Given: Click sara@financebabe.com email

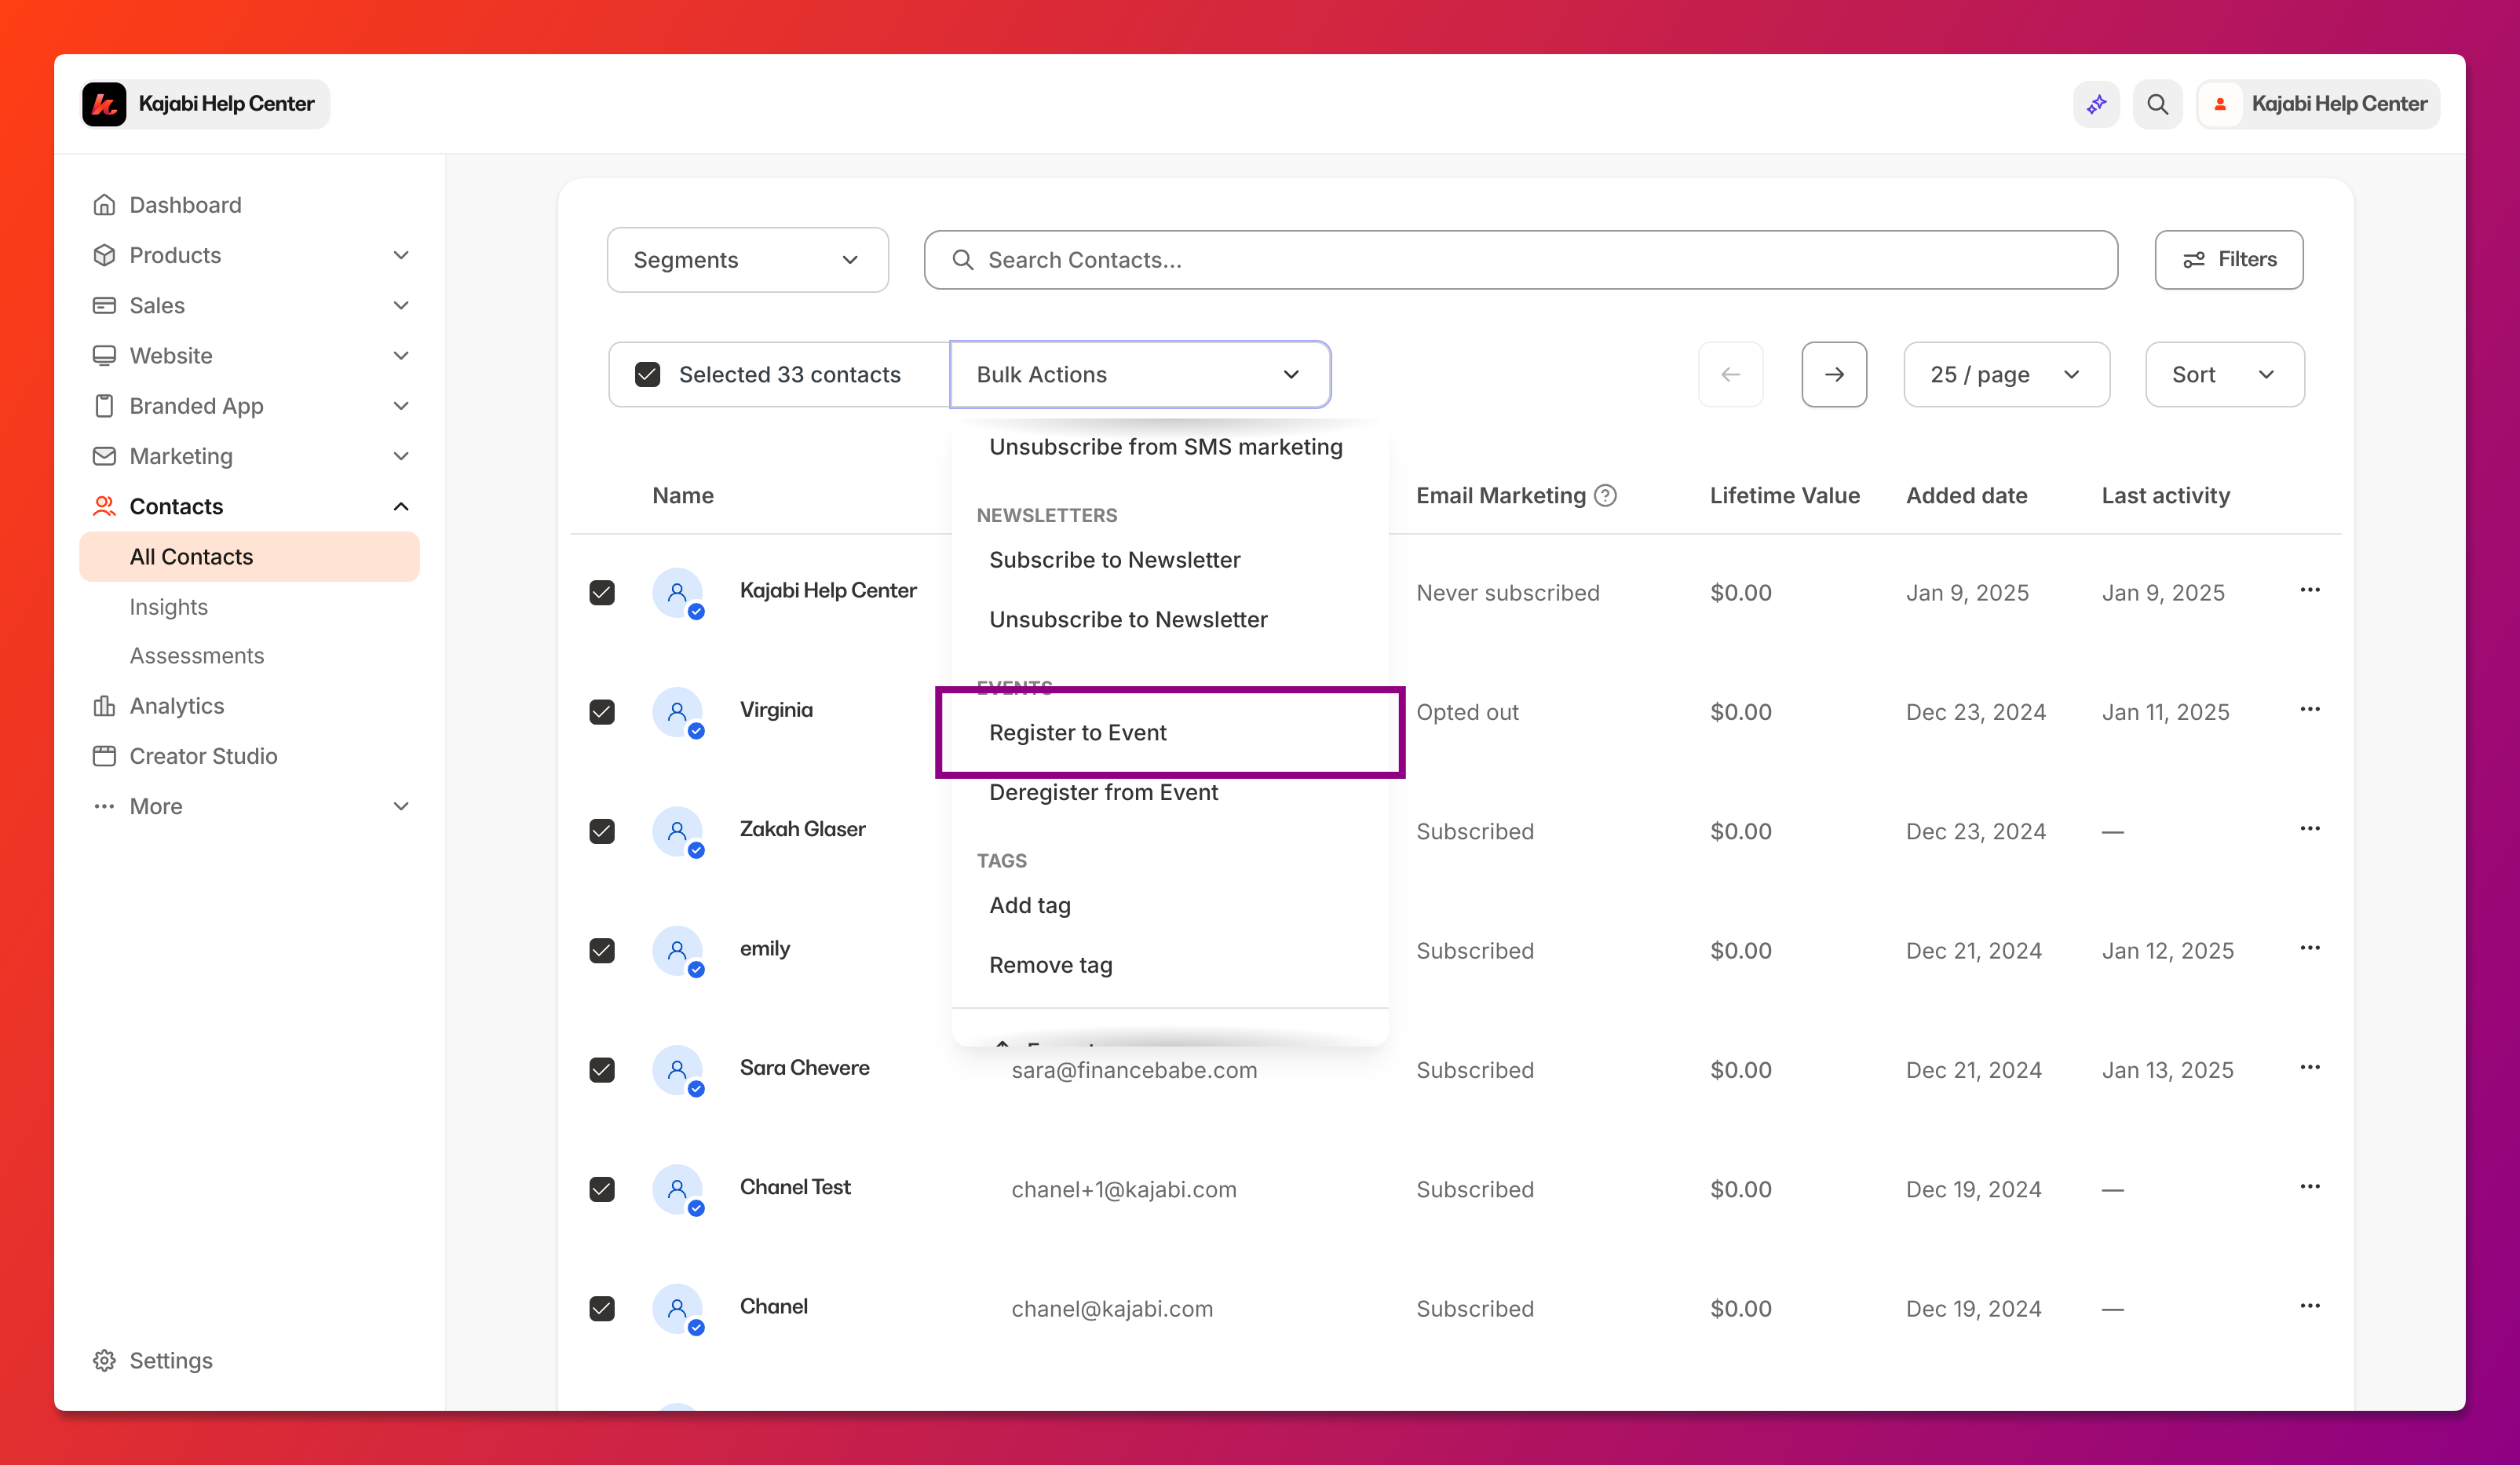Looking at the screenshot, I should point(1134,1070).
